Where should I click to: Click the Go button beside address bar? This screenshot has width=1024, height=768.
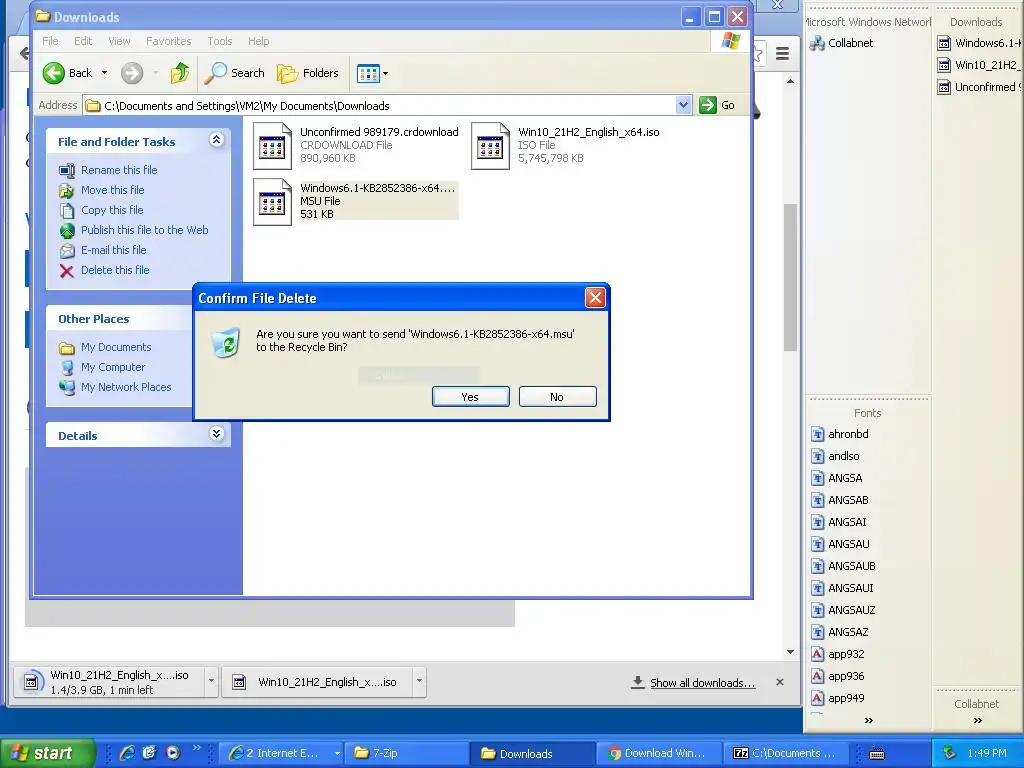click(x=717, y=105)
